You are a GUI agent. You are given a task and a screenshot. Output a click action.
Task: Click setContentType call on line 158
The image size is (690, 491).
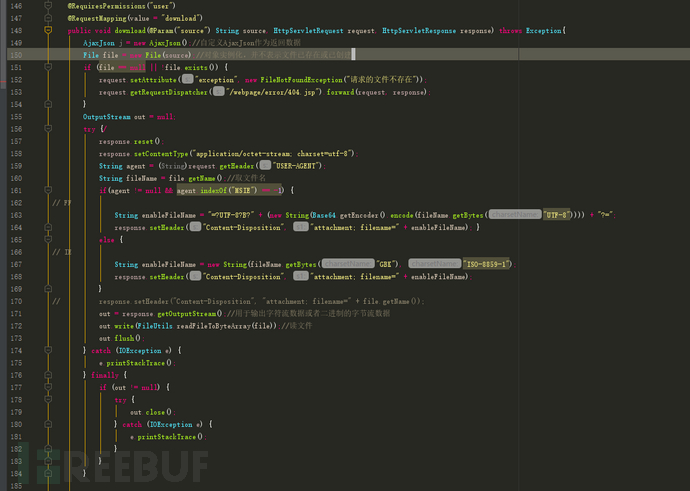[161, 154]
